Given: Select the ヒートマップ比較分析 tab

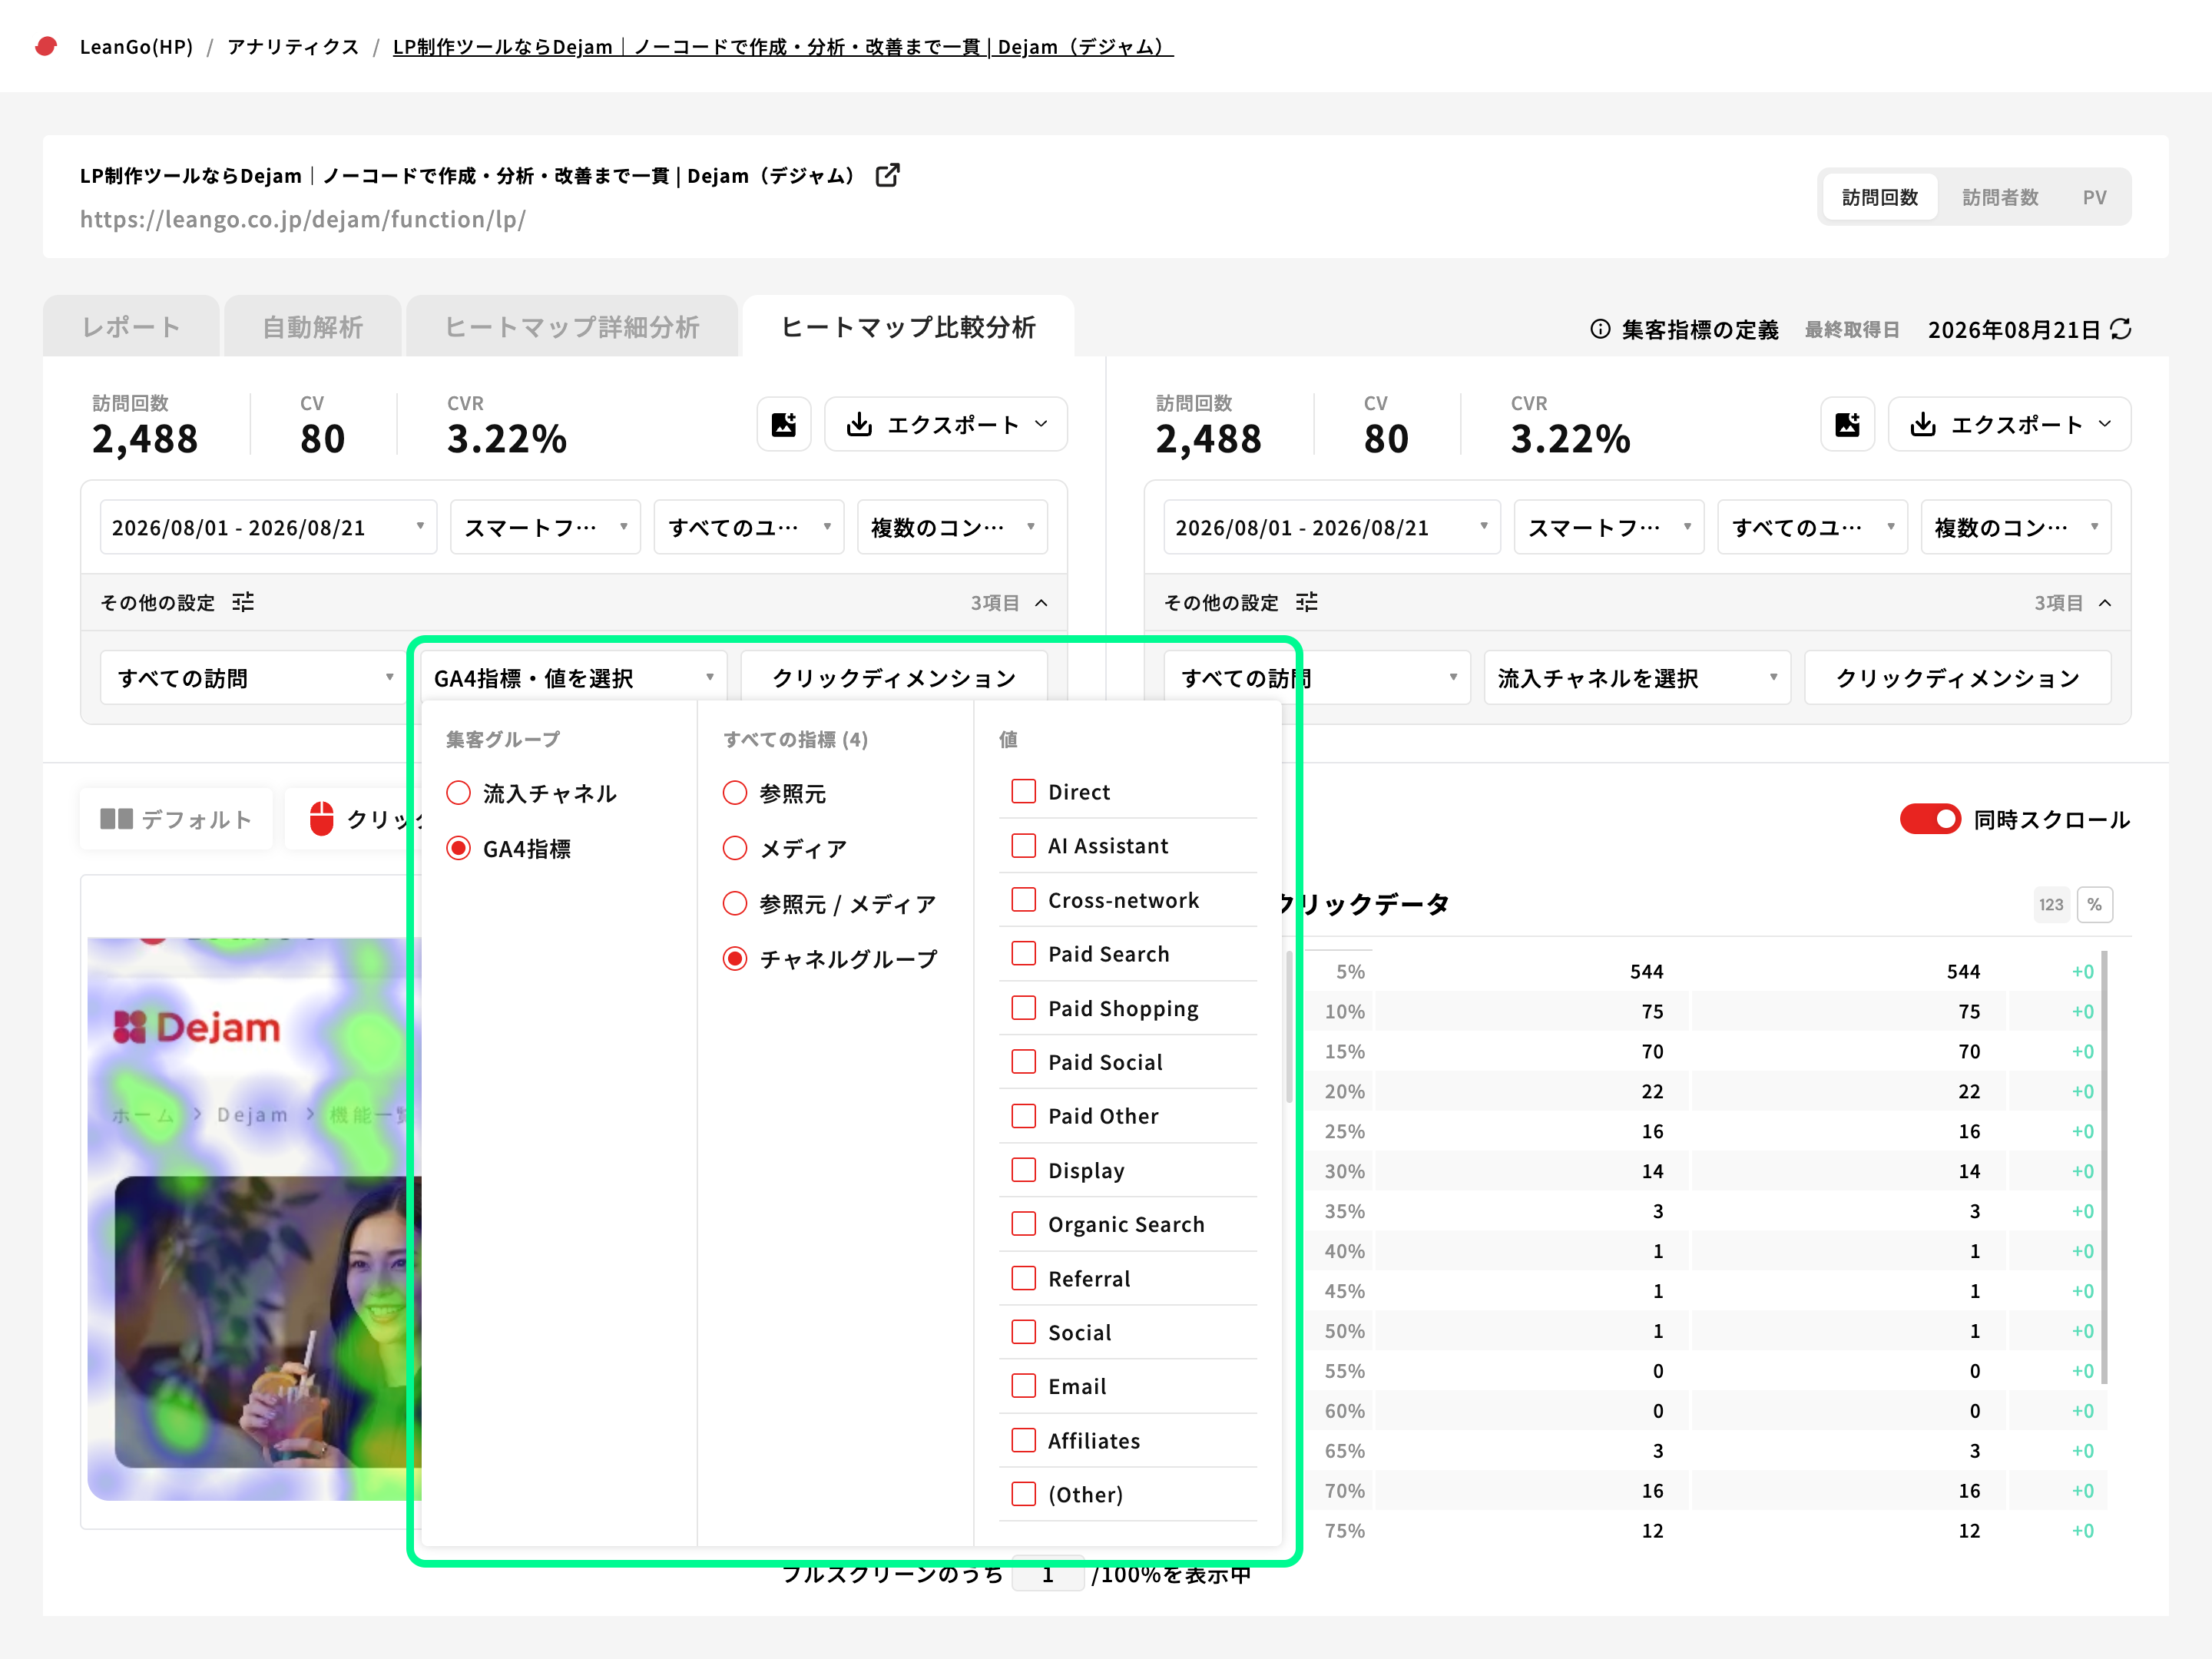Looking at the screenshot, I should click(x=908, y=327).
